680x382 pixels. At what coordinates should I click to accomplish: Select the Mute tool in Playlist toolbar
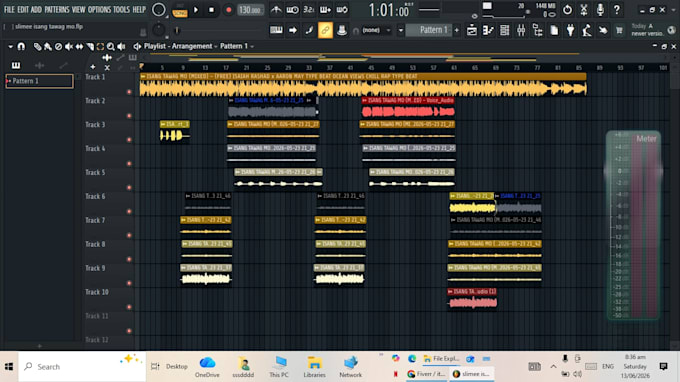pyautogui.click(x=69, y=46)
